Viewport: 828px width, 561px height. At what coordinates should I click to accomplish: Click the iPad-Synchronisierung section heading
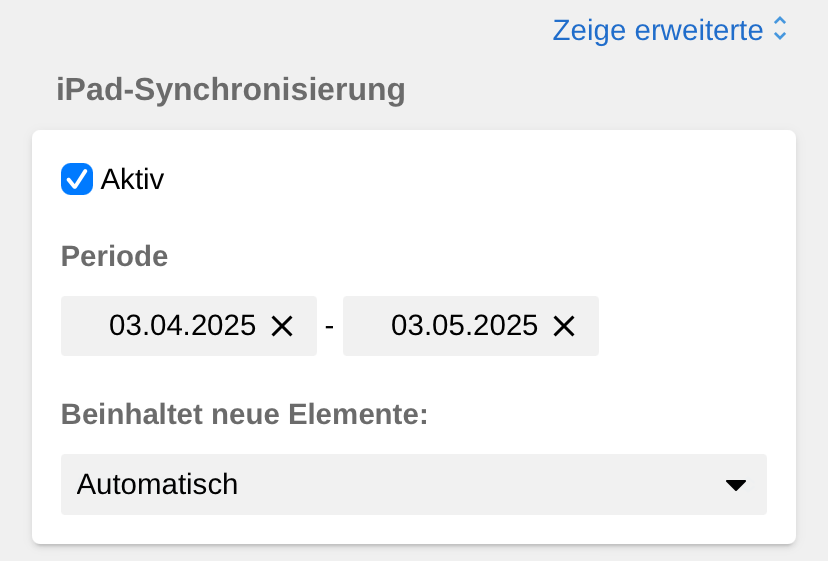pos(231,90)
